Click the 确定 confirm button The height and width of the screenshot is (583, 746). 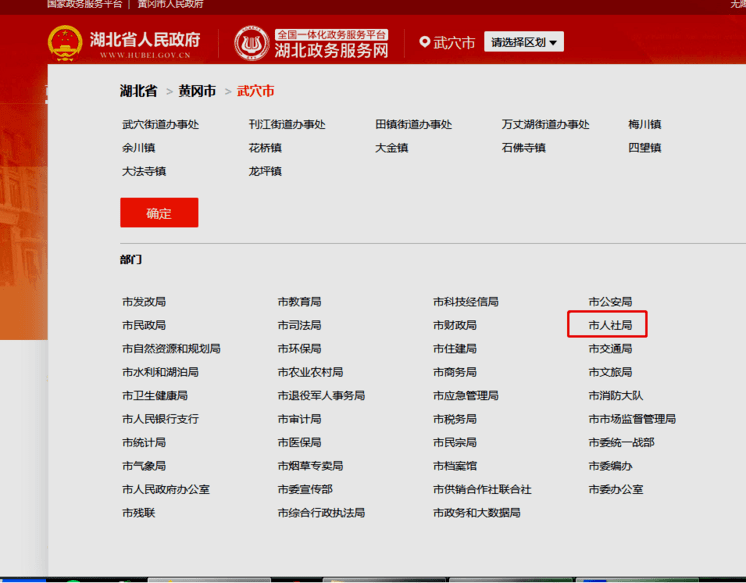coord(159,212)
